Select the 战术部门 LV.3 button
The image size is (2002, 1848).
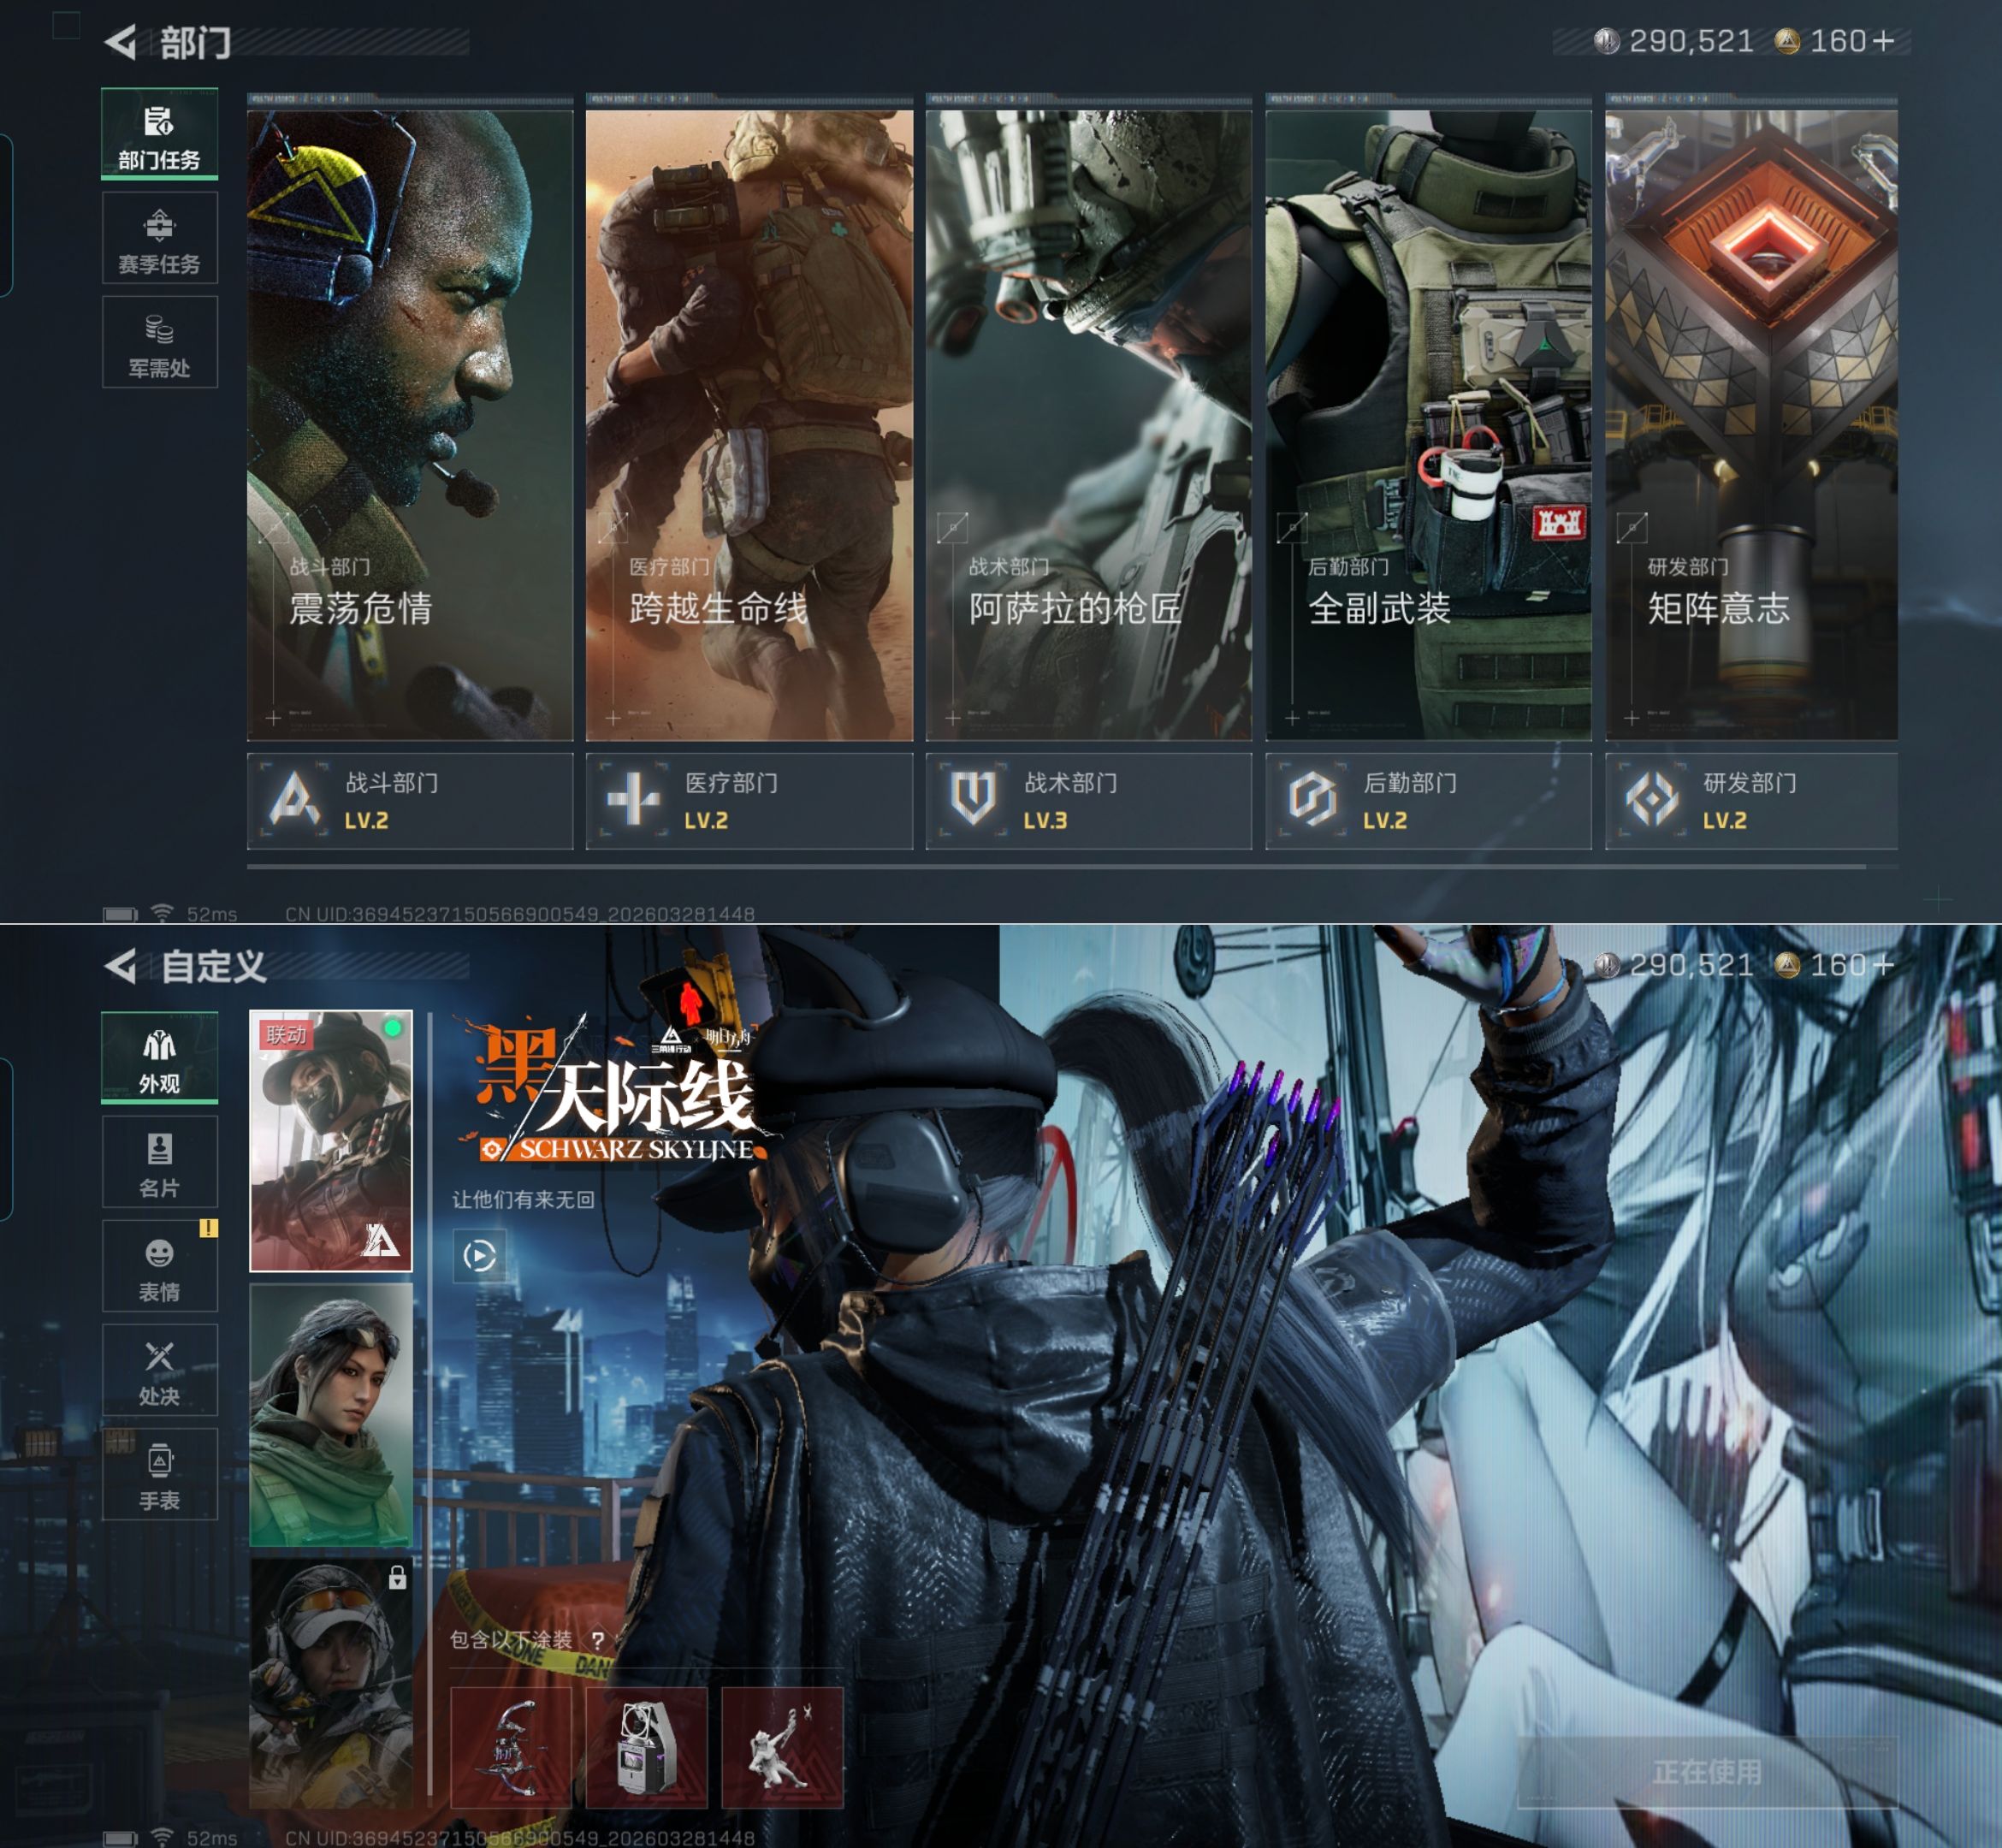pyautogui.click(x=1088, y=801)
